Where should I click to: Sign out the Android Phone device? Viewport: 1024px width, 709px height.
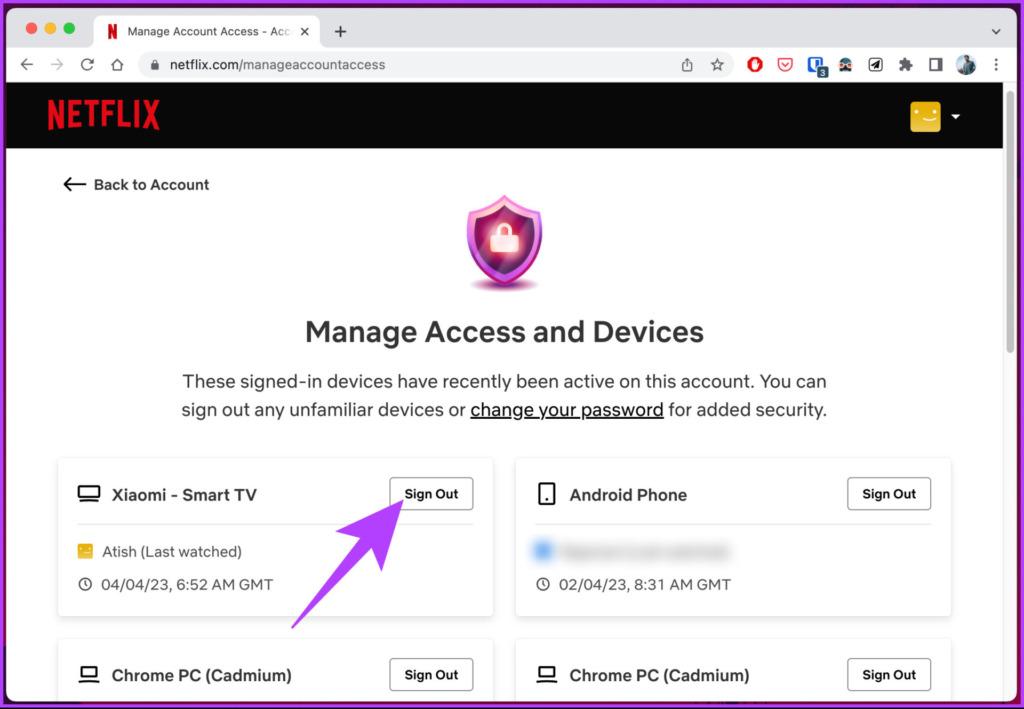tap(889, 494)
